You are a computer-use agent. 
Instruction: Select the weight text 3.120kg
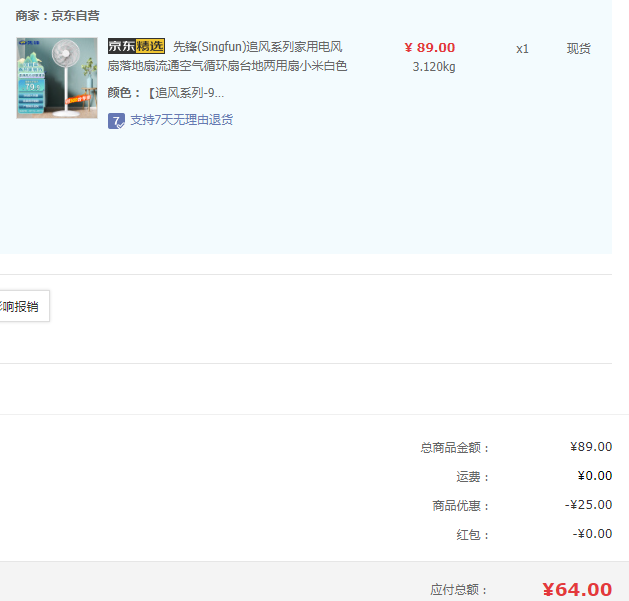pos(434,67)
